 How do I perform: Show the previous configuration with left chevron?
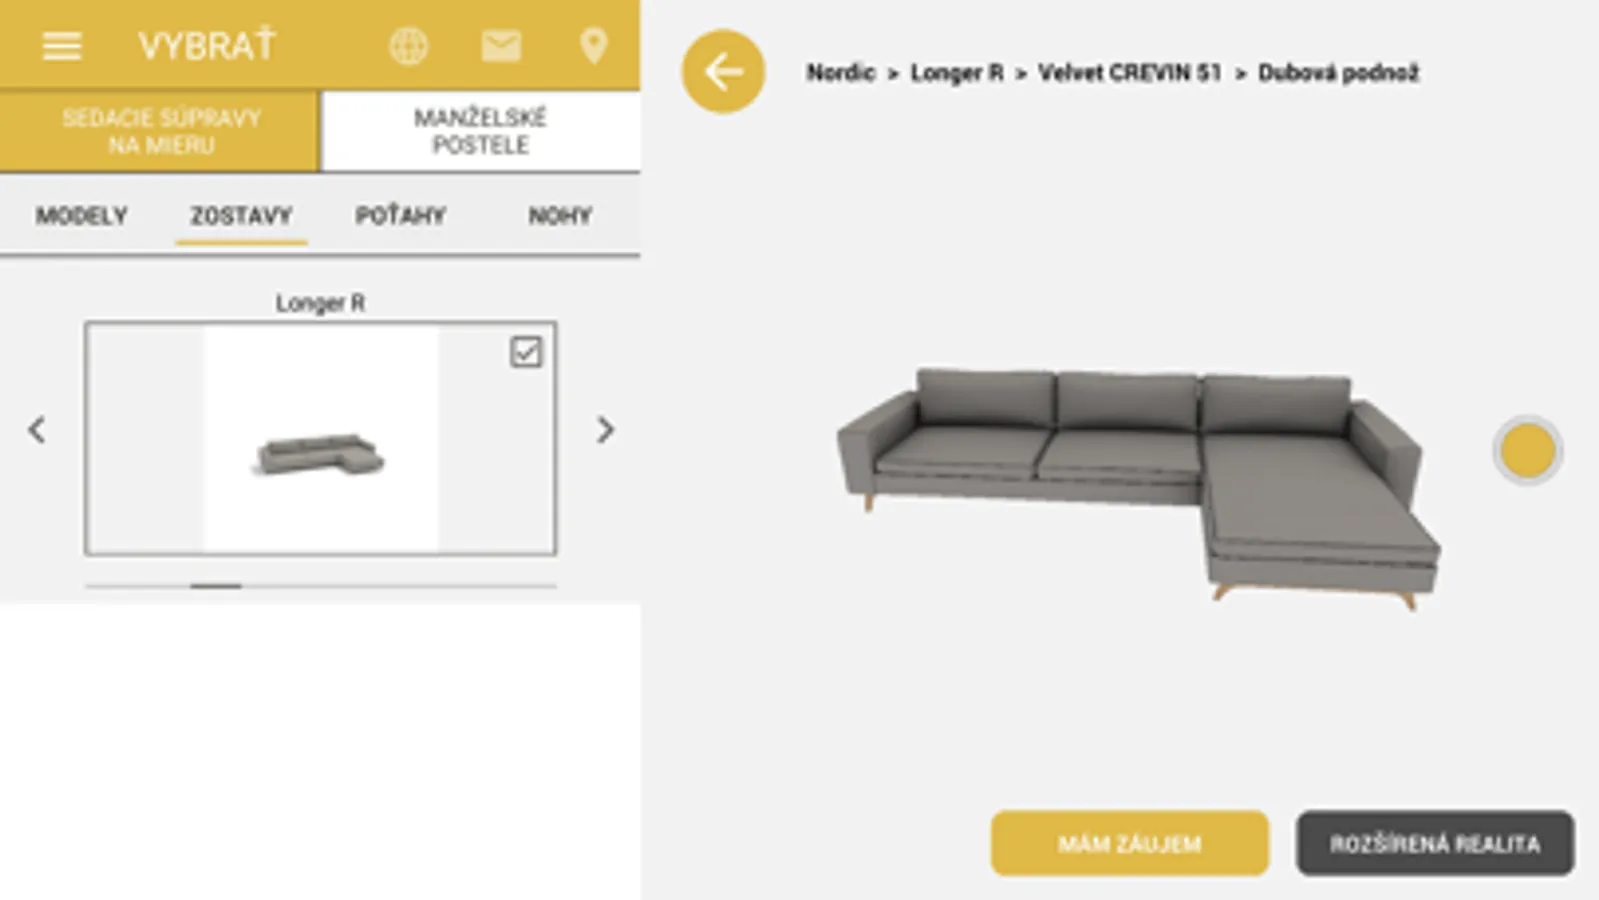tap(37, 430)
